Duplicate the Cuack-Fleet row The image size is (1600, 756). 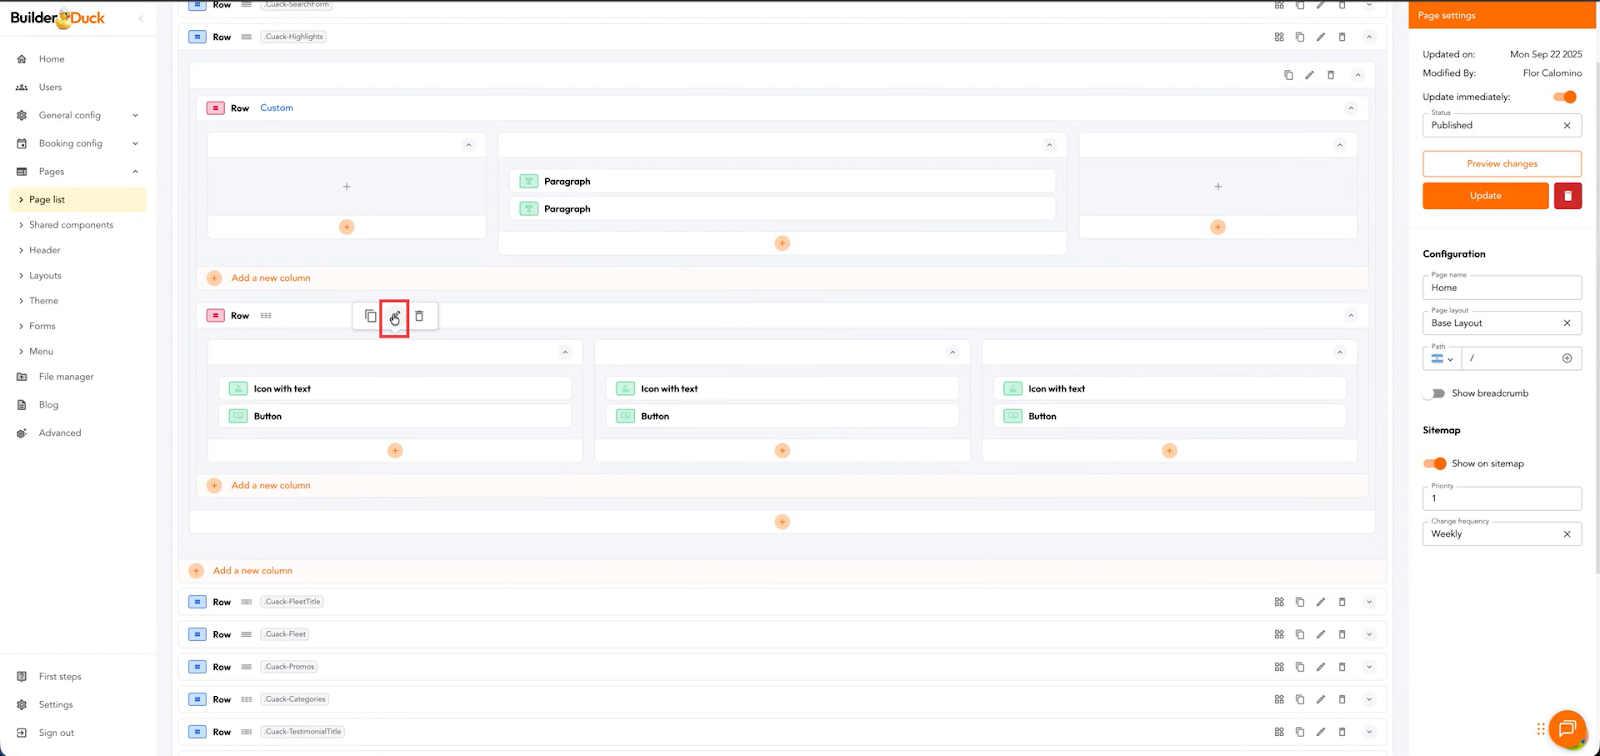click(x=1300, y=635)
